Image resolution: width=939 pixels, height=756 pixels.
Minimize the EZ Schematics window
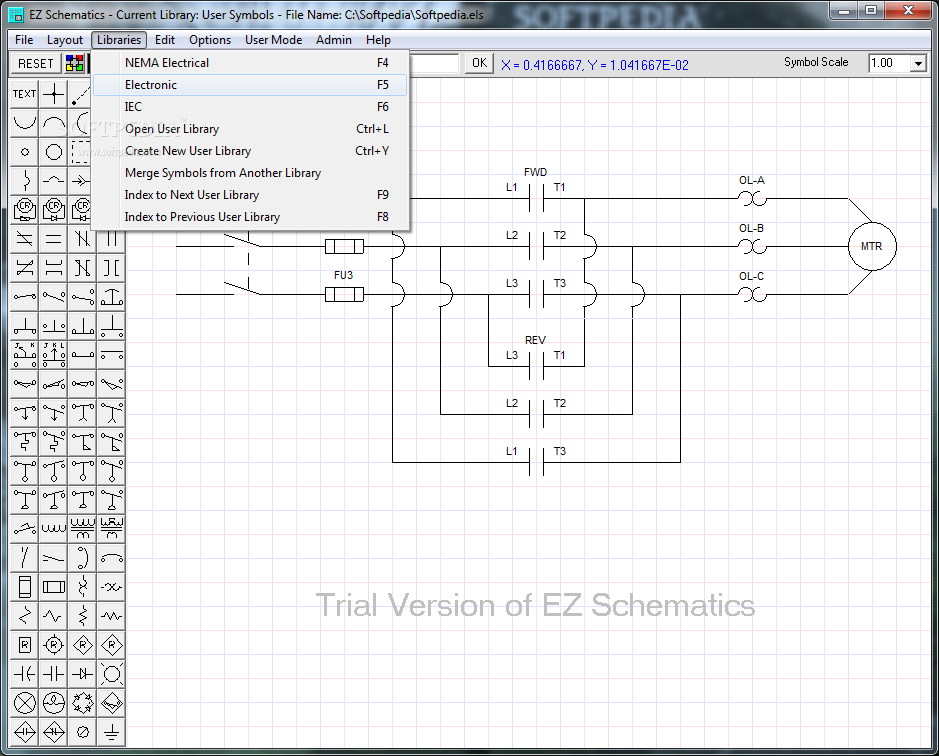click(x=844, y=10)
